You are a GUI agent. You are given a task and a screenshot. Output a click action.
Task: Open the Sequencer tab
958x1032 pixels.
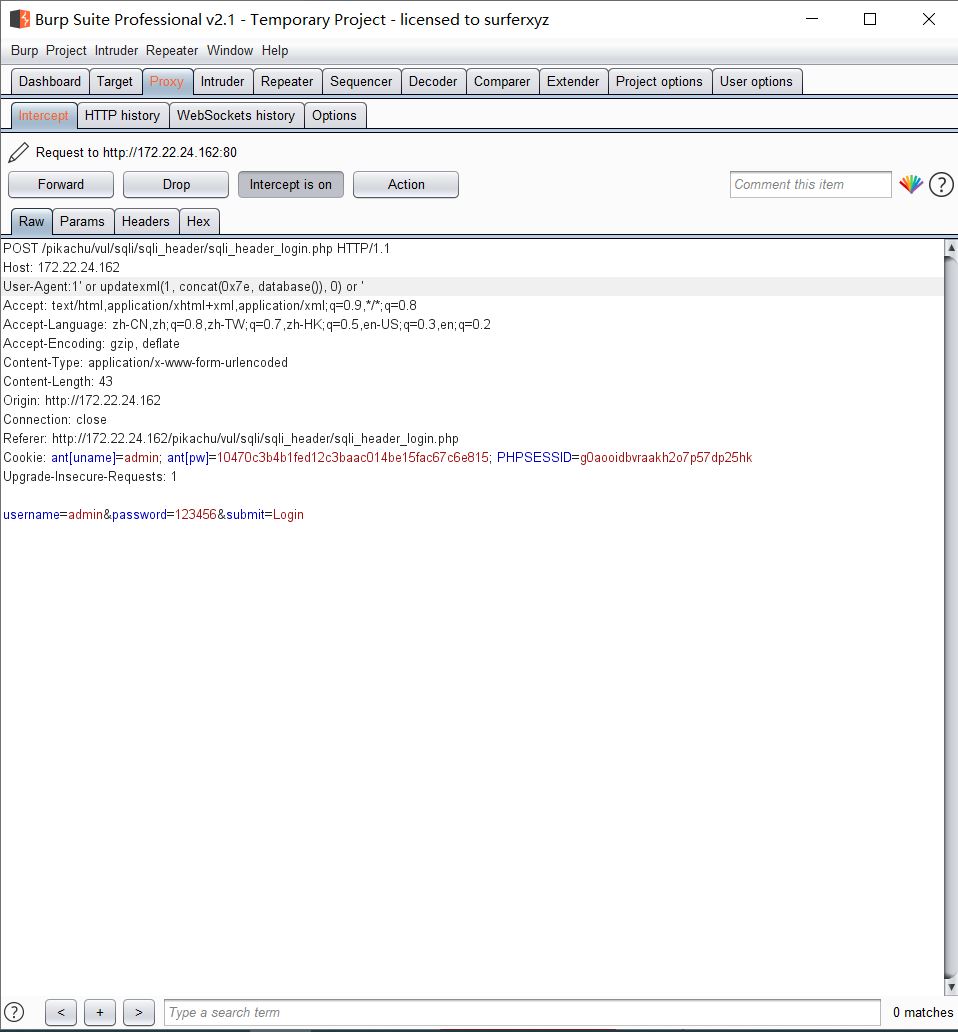click(361, 82)
